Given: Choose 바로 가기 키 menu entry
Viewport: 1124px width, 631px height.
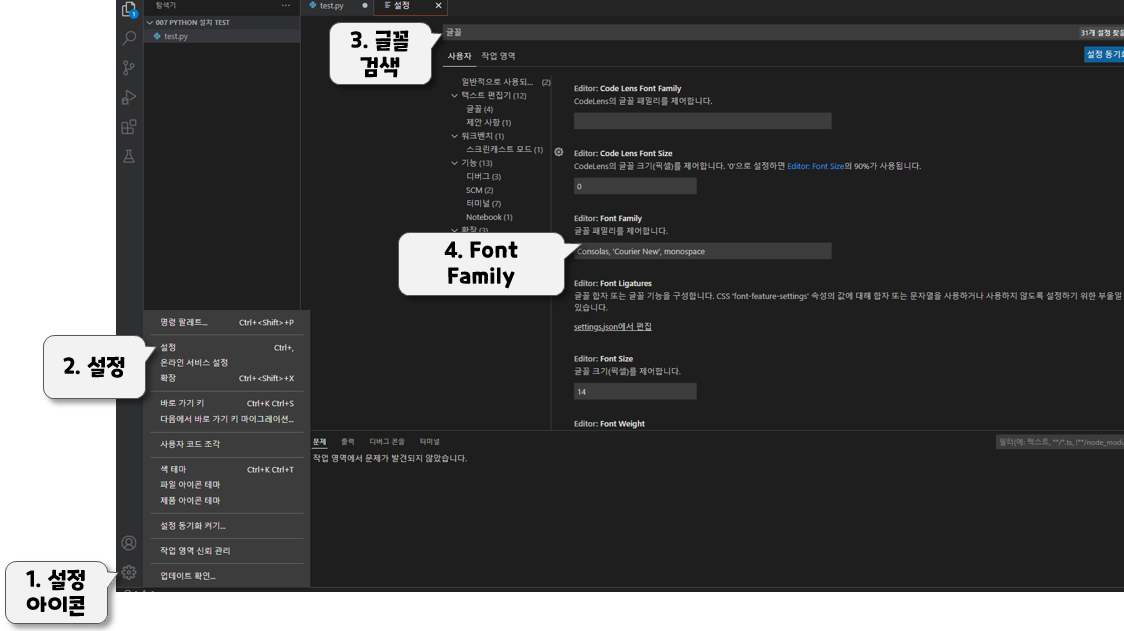Looking at the screenshot, I should [x=227, y=403].
